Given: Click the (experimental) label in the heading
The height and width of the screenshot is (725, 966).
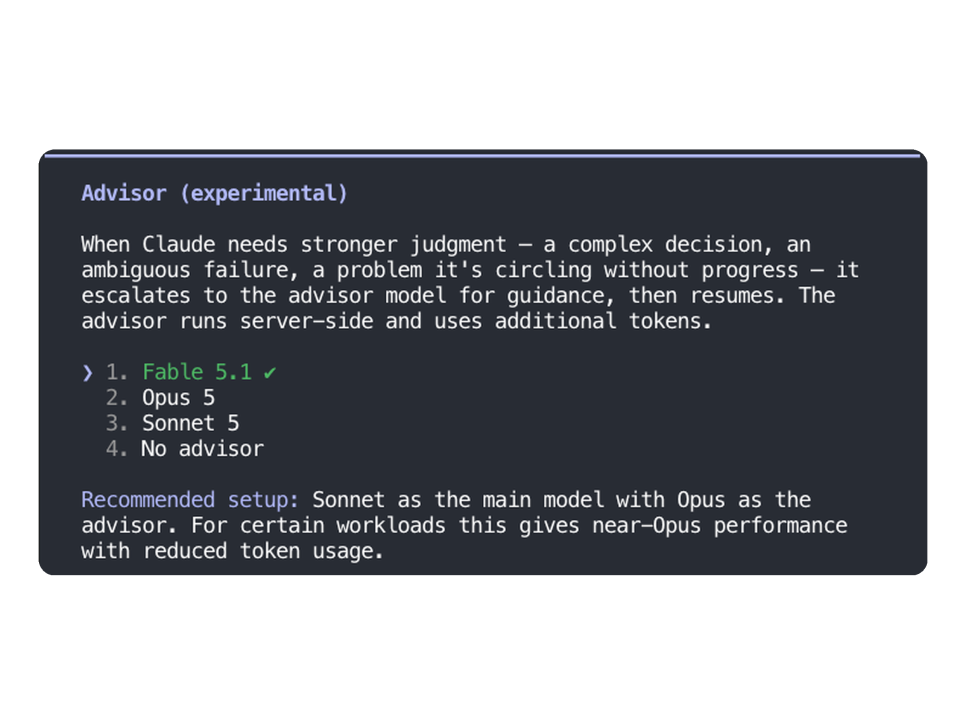Looking at the screenshot, I should pyautogui.click(x=264, y=193).
